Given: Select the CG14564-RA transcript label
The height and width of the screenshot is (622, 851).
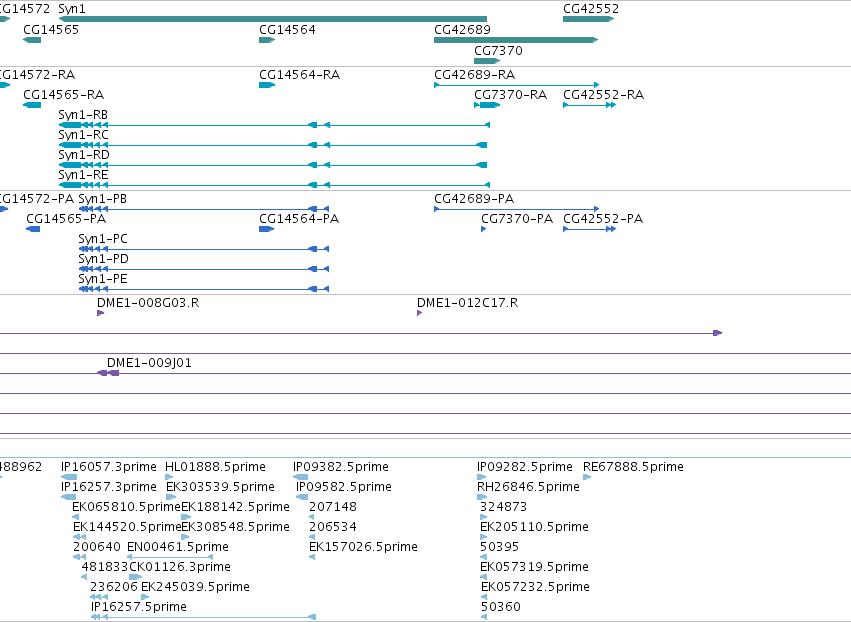Looking at the screenshot, I should (300, 75).
